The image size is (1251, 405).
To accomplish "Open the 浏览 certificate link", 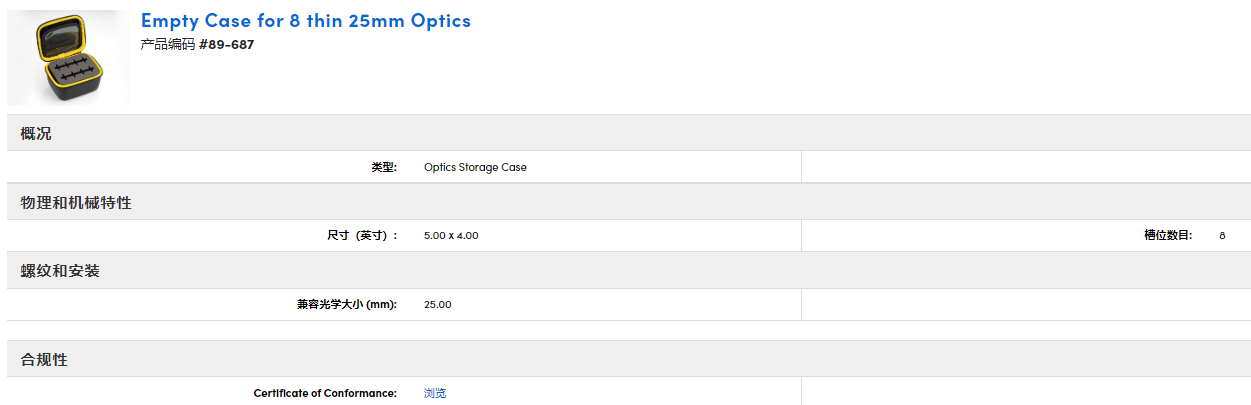I will pos(435,393).
